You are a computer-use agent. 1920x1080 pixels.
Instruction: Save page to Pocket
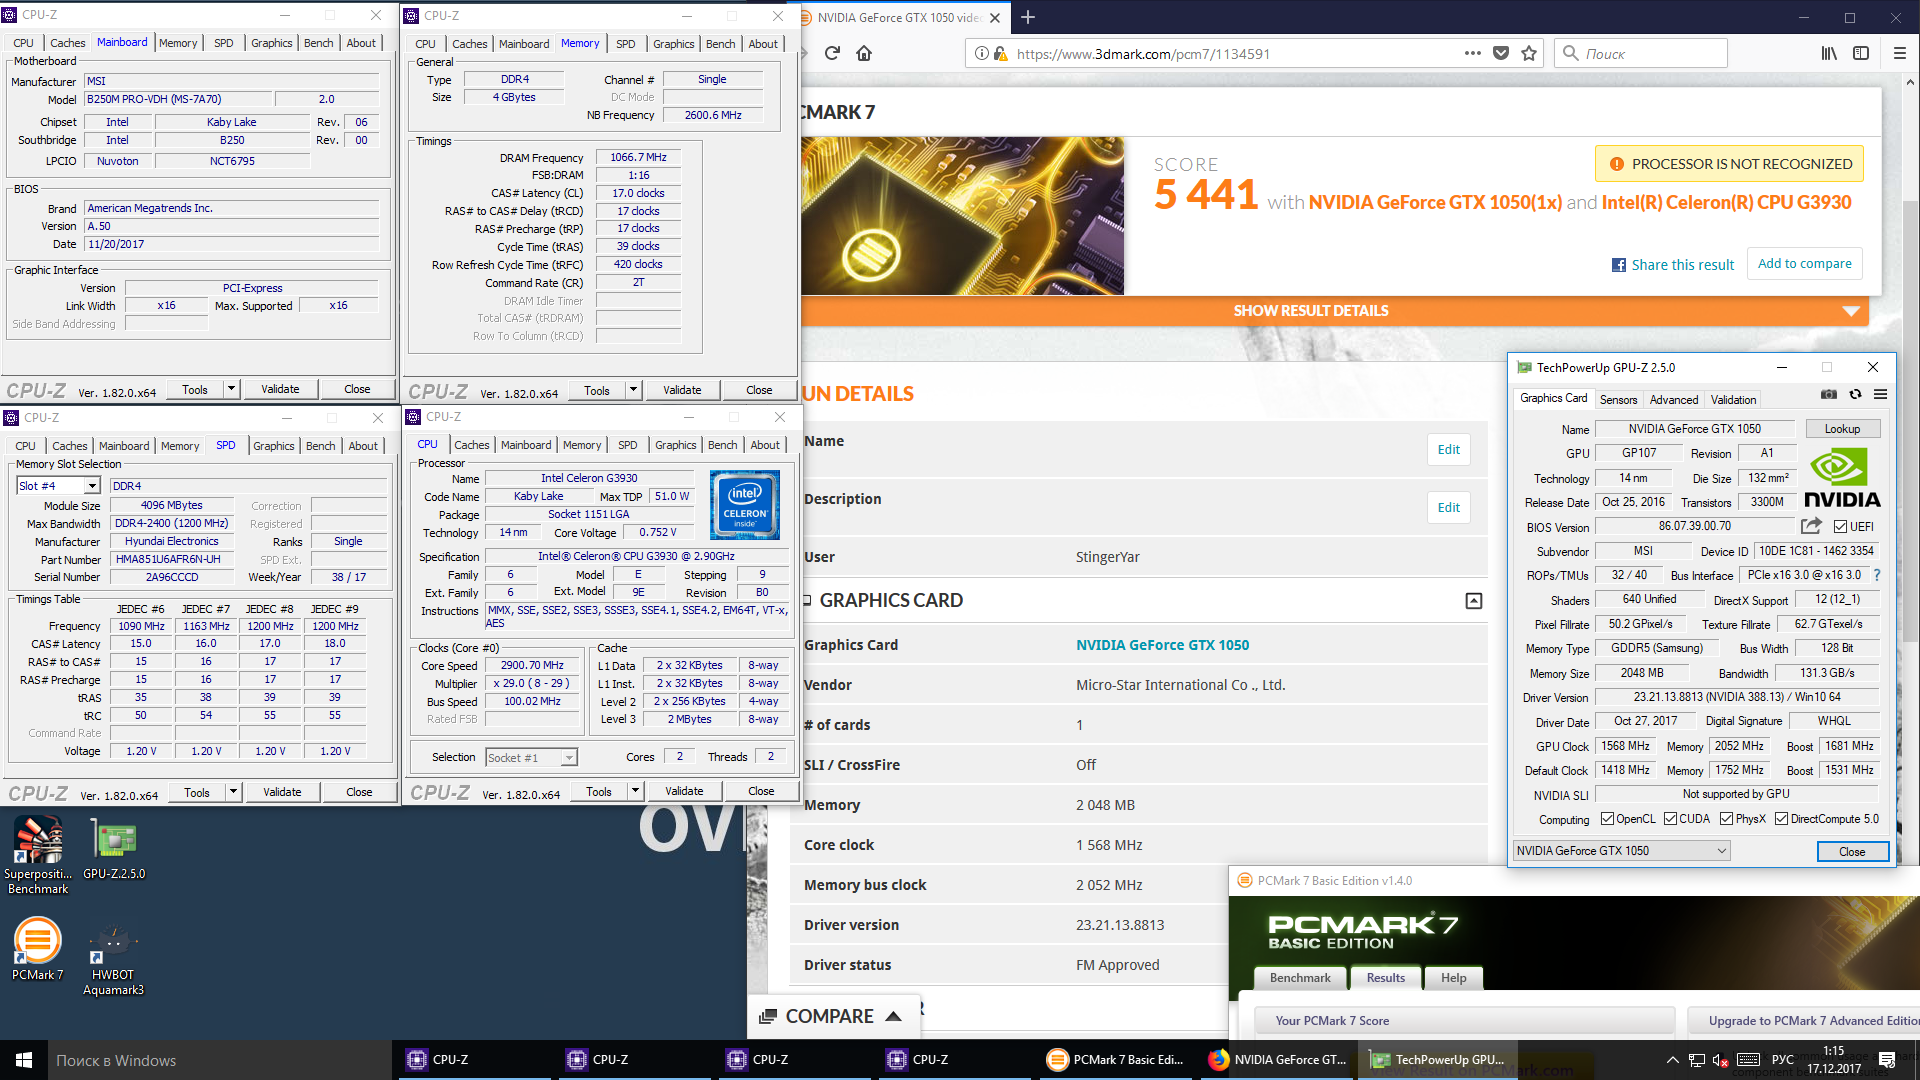(1501, 53)
